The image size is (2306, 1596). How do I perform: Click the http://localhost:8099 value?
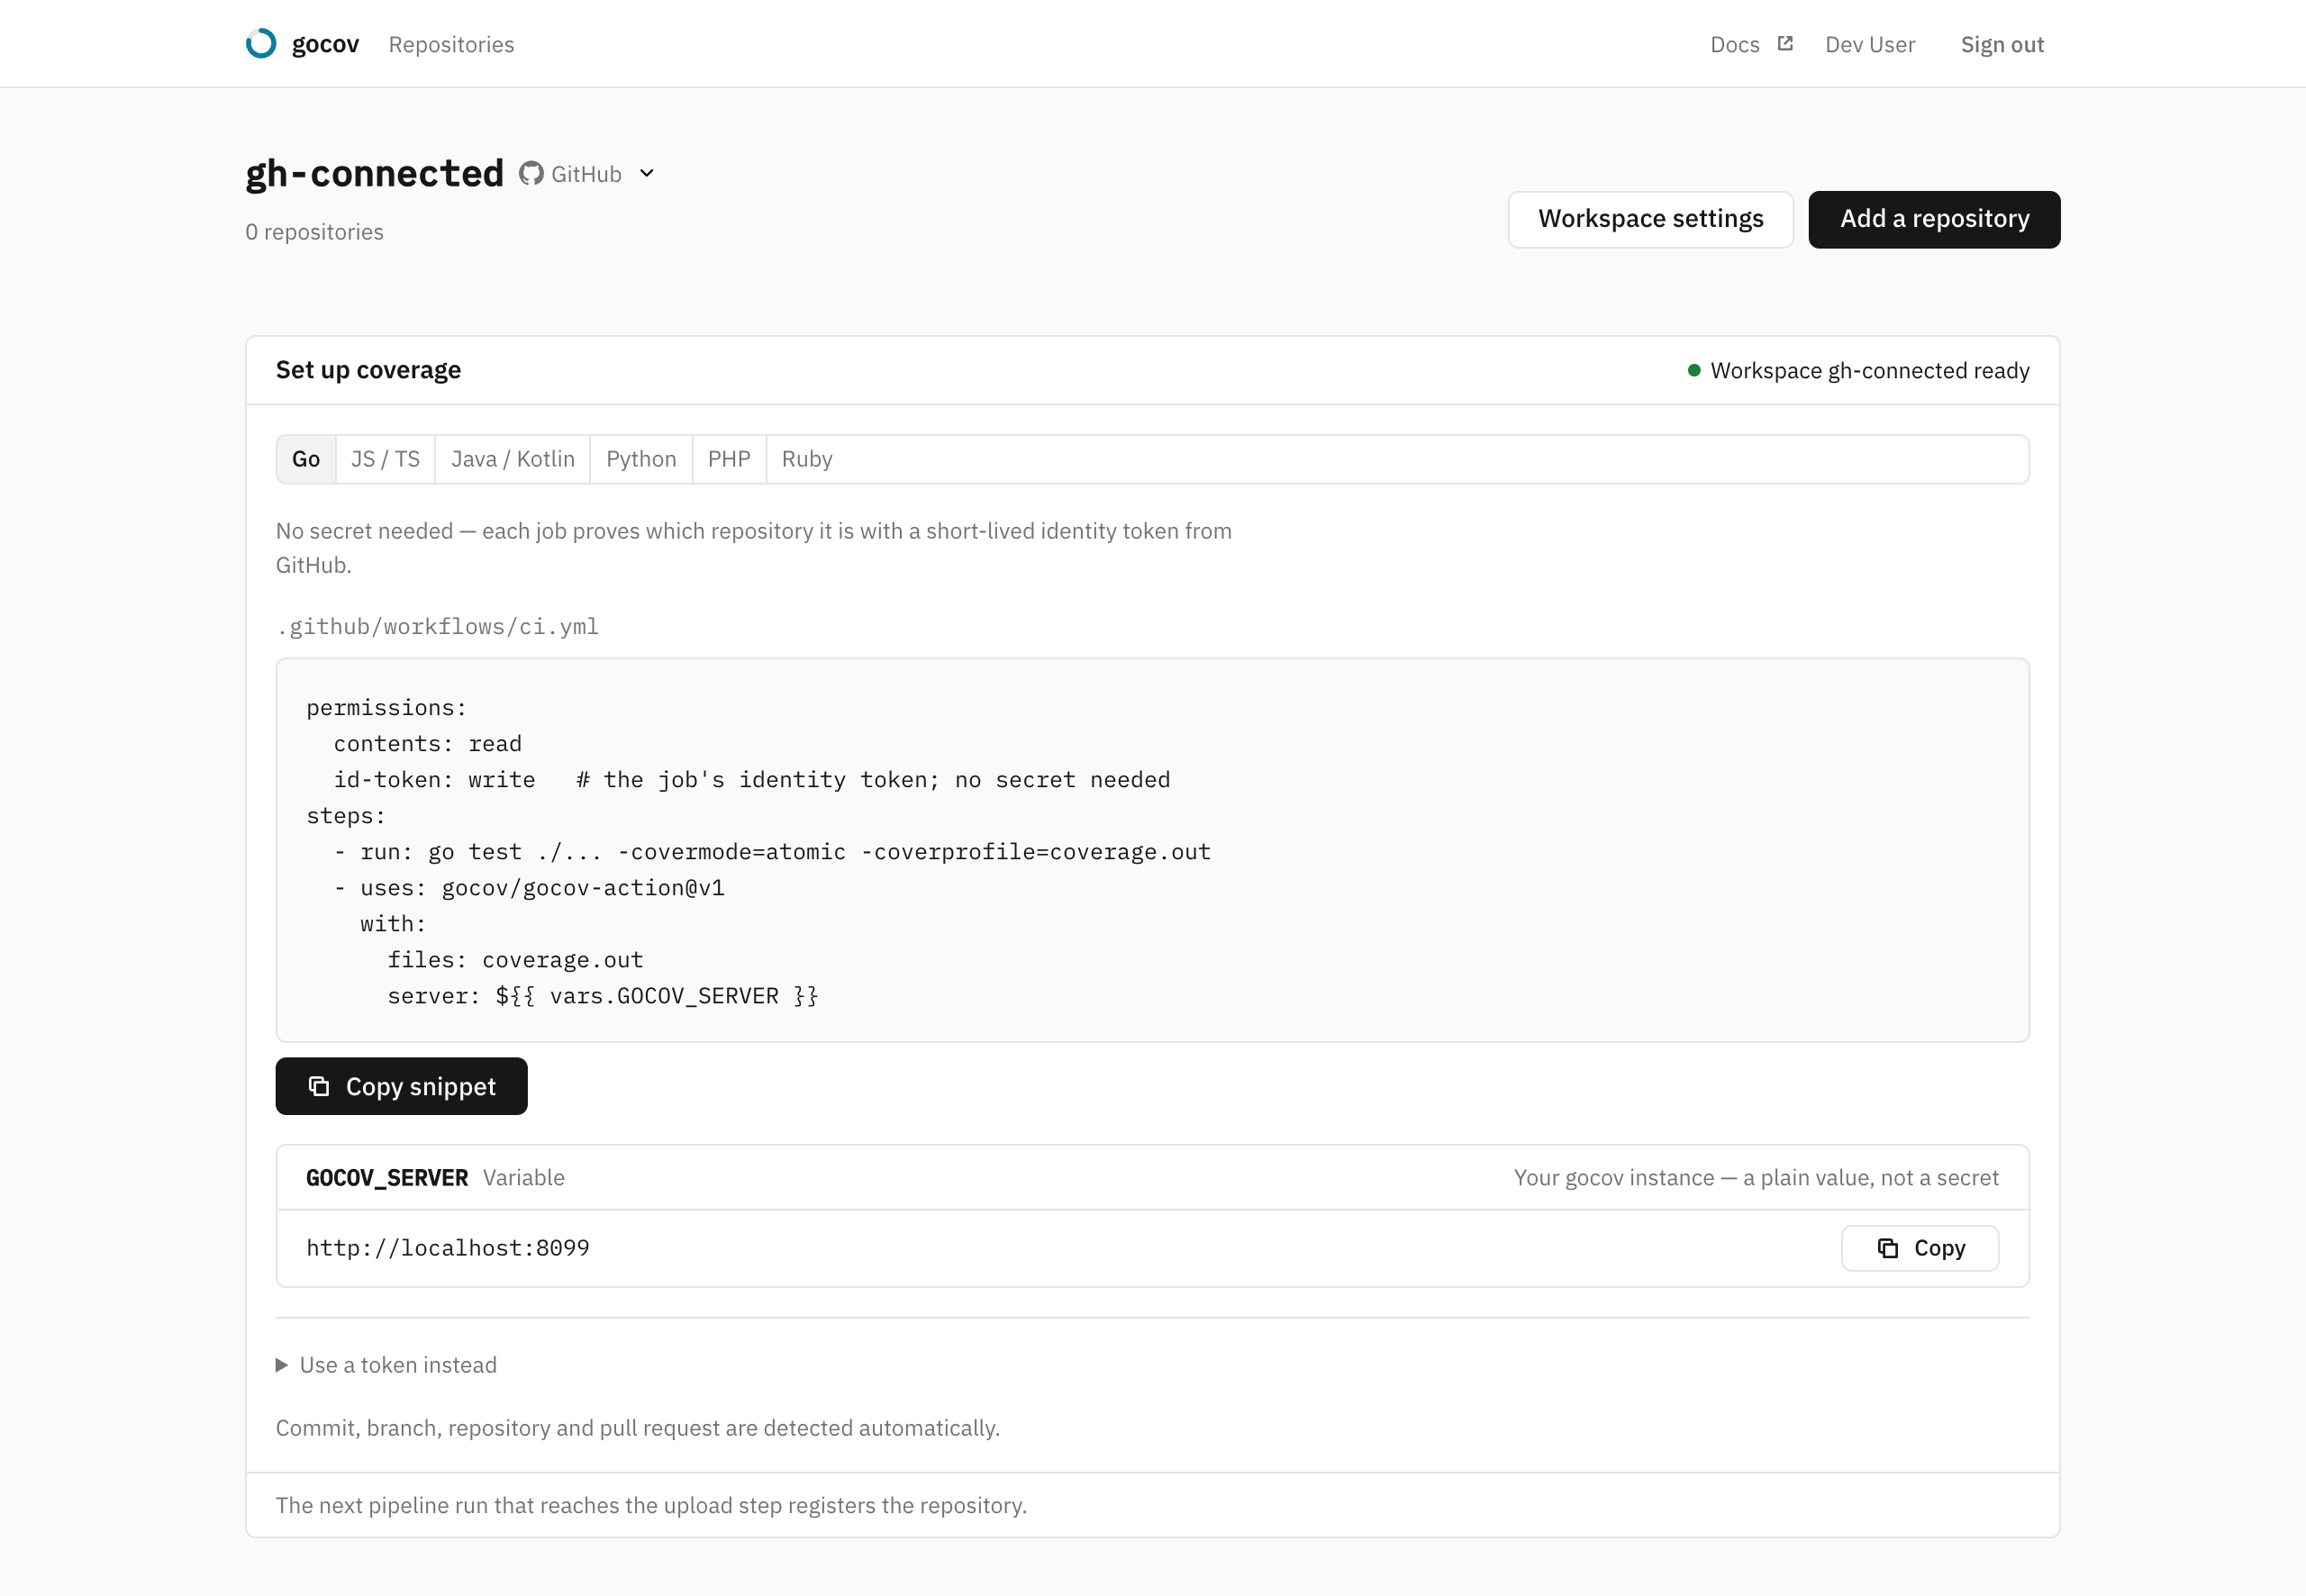click(x=448, y=1248)
